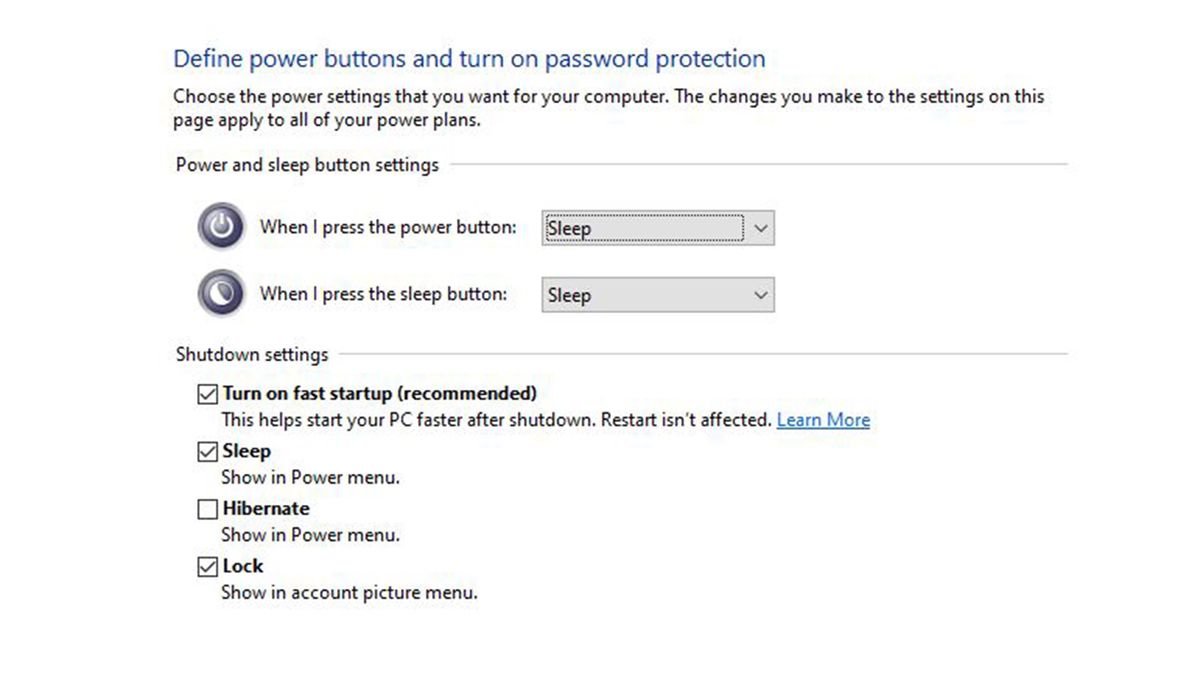This screenshot has height=675, width=1200.
Task: Select the Sleep text inside power button combo
Action: pyautogui.click(x=569, y=228)
